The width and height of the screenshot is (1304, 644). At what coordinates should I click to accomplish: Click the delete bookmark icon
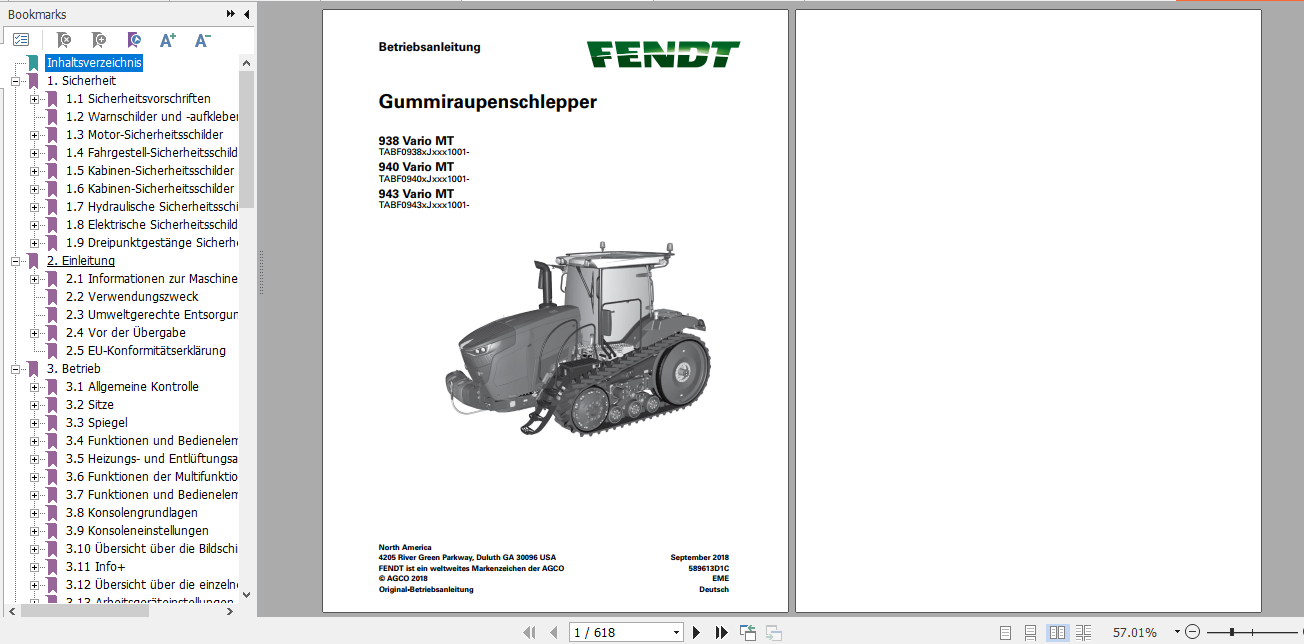[63, 40]
